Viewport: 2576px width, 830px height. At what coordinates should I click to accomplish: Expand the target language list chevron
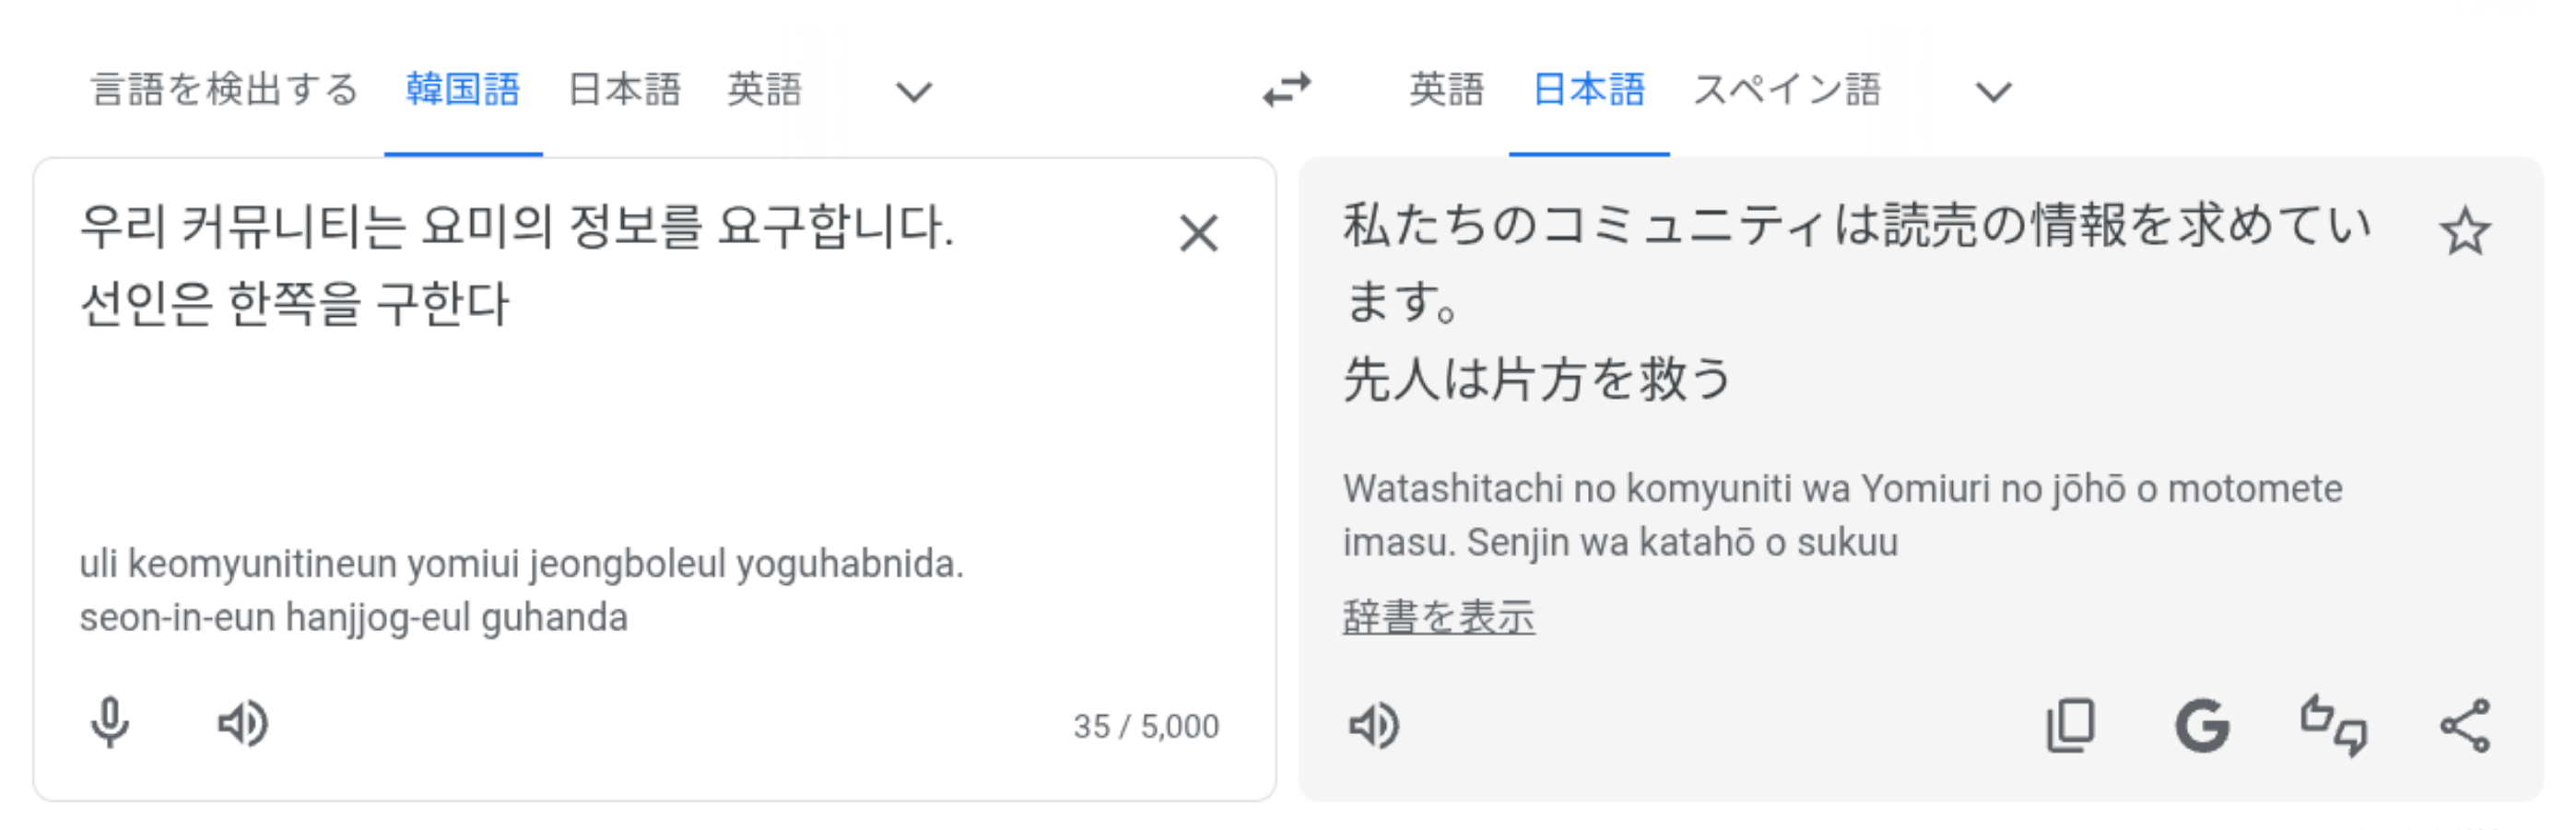[1994, 92]
